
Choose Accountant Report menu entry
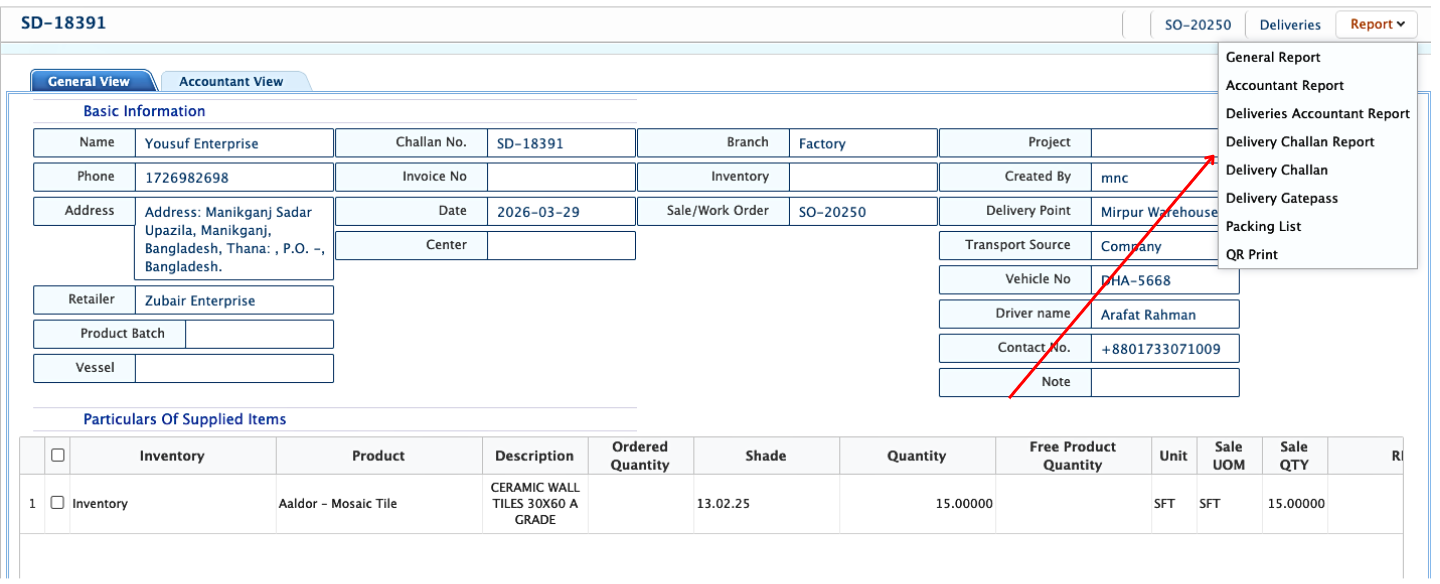click(1284, 86)
